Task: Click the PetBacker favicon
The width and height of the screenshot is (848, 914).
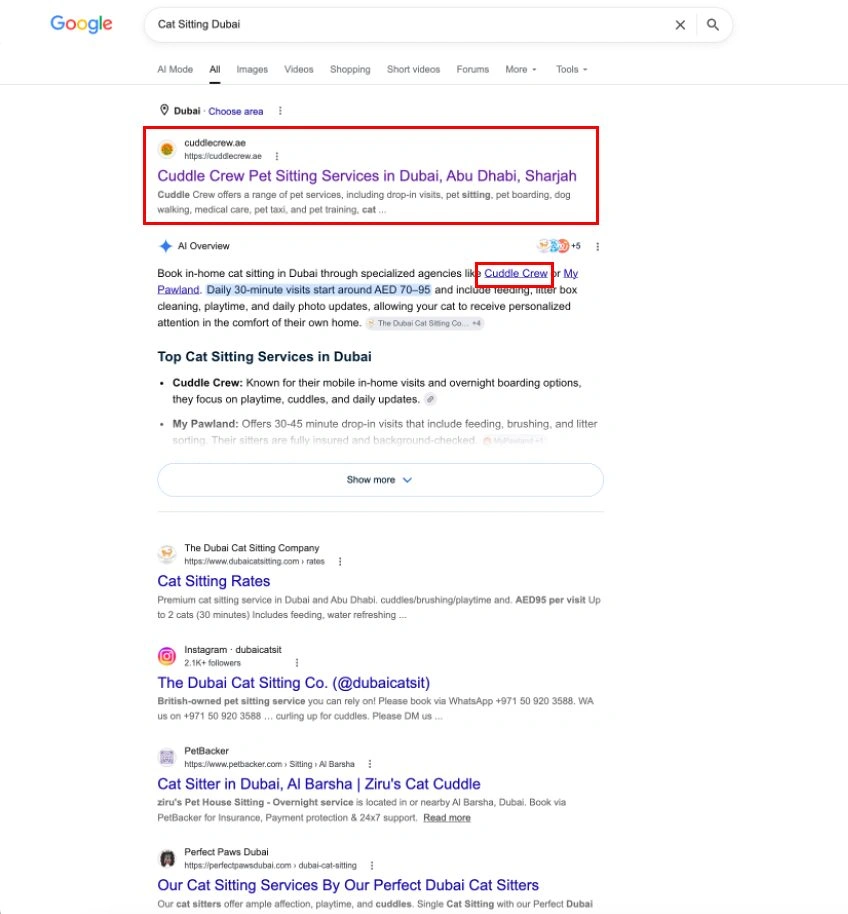Action: 167,757
